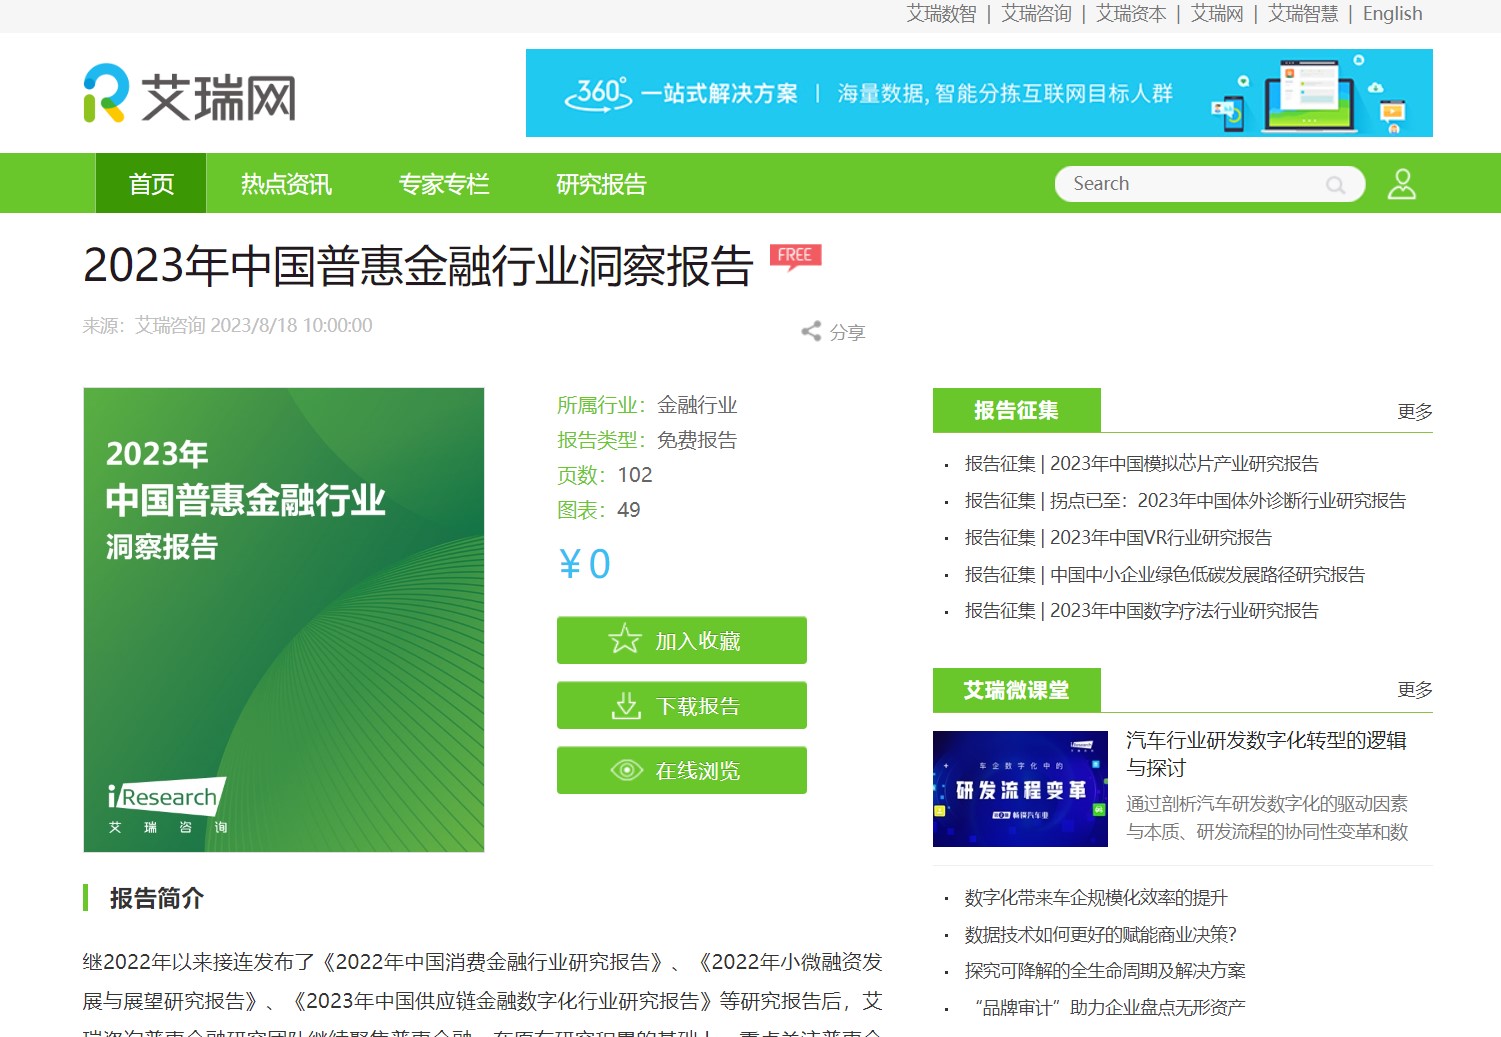
Task: Open 2023年中国VR行业研究报告 link
Action: [1118, 538]
